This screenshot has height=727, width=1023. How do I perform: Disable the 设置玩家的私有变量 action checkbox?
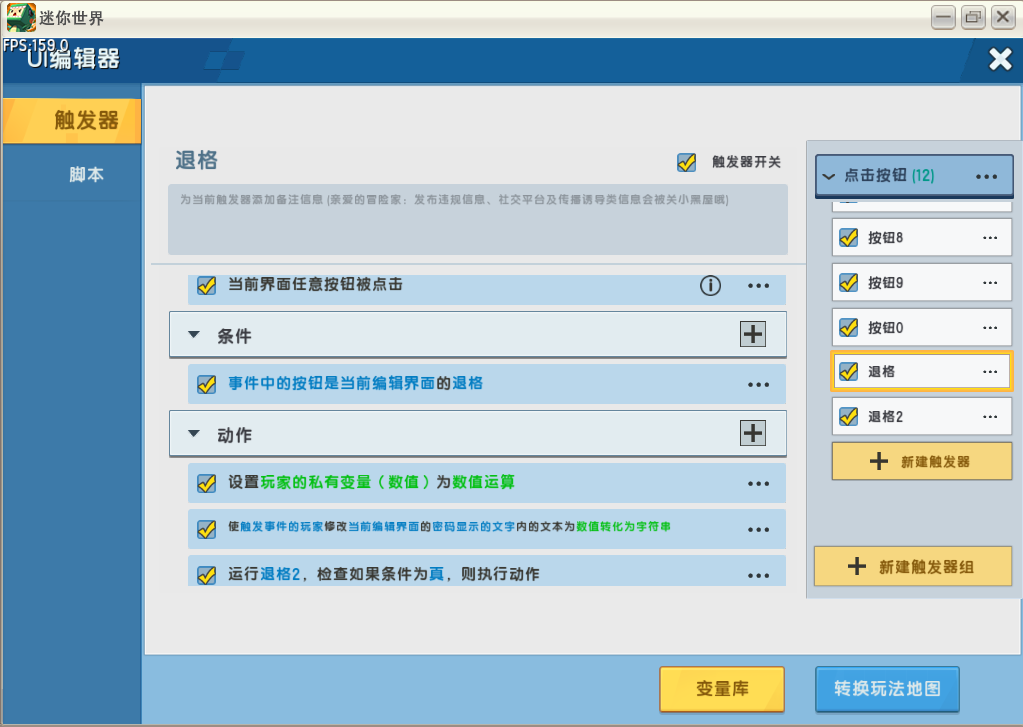[207, 484]
